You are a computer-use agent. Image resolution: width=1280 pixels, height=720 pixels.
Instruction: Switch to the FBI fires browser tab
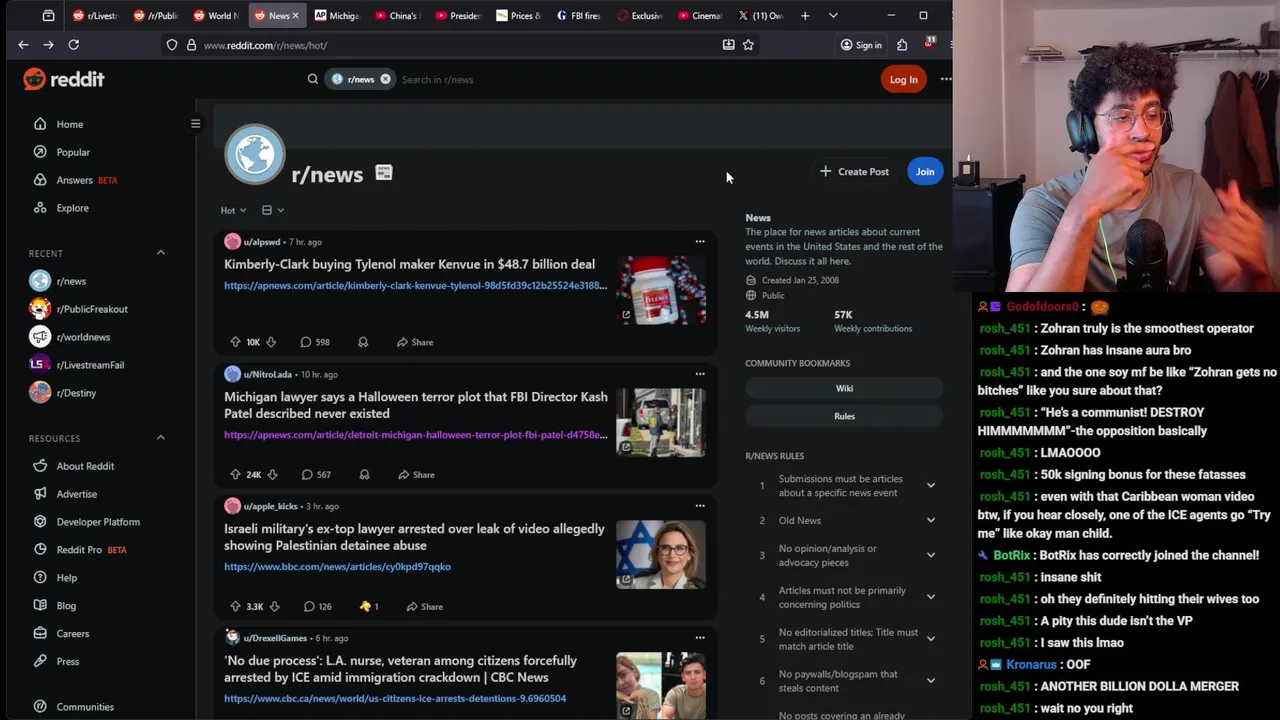pos(577,15)
